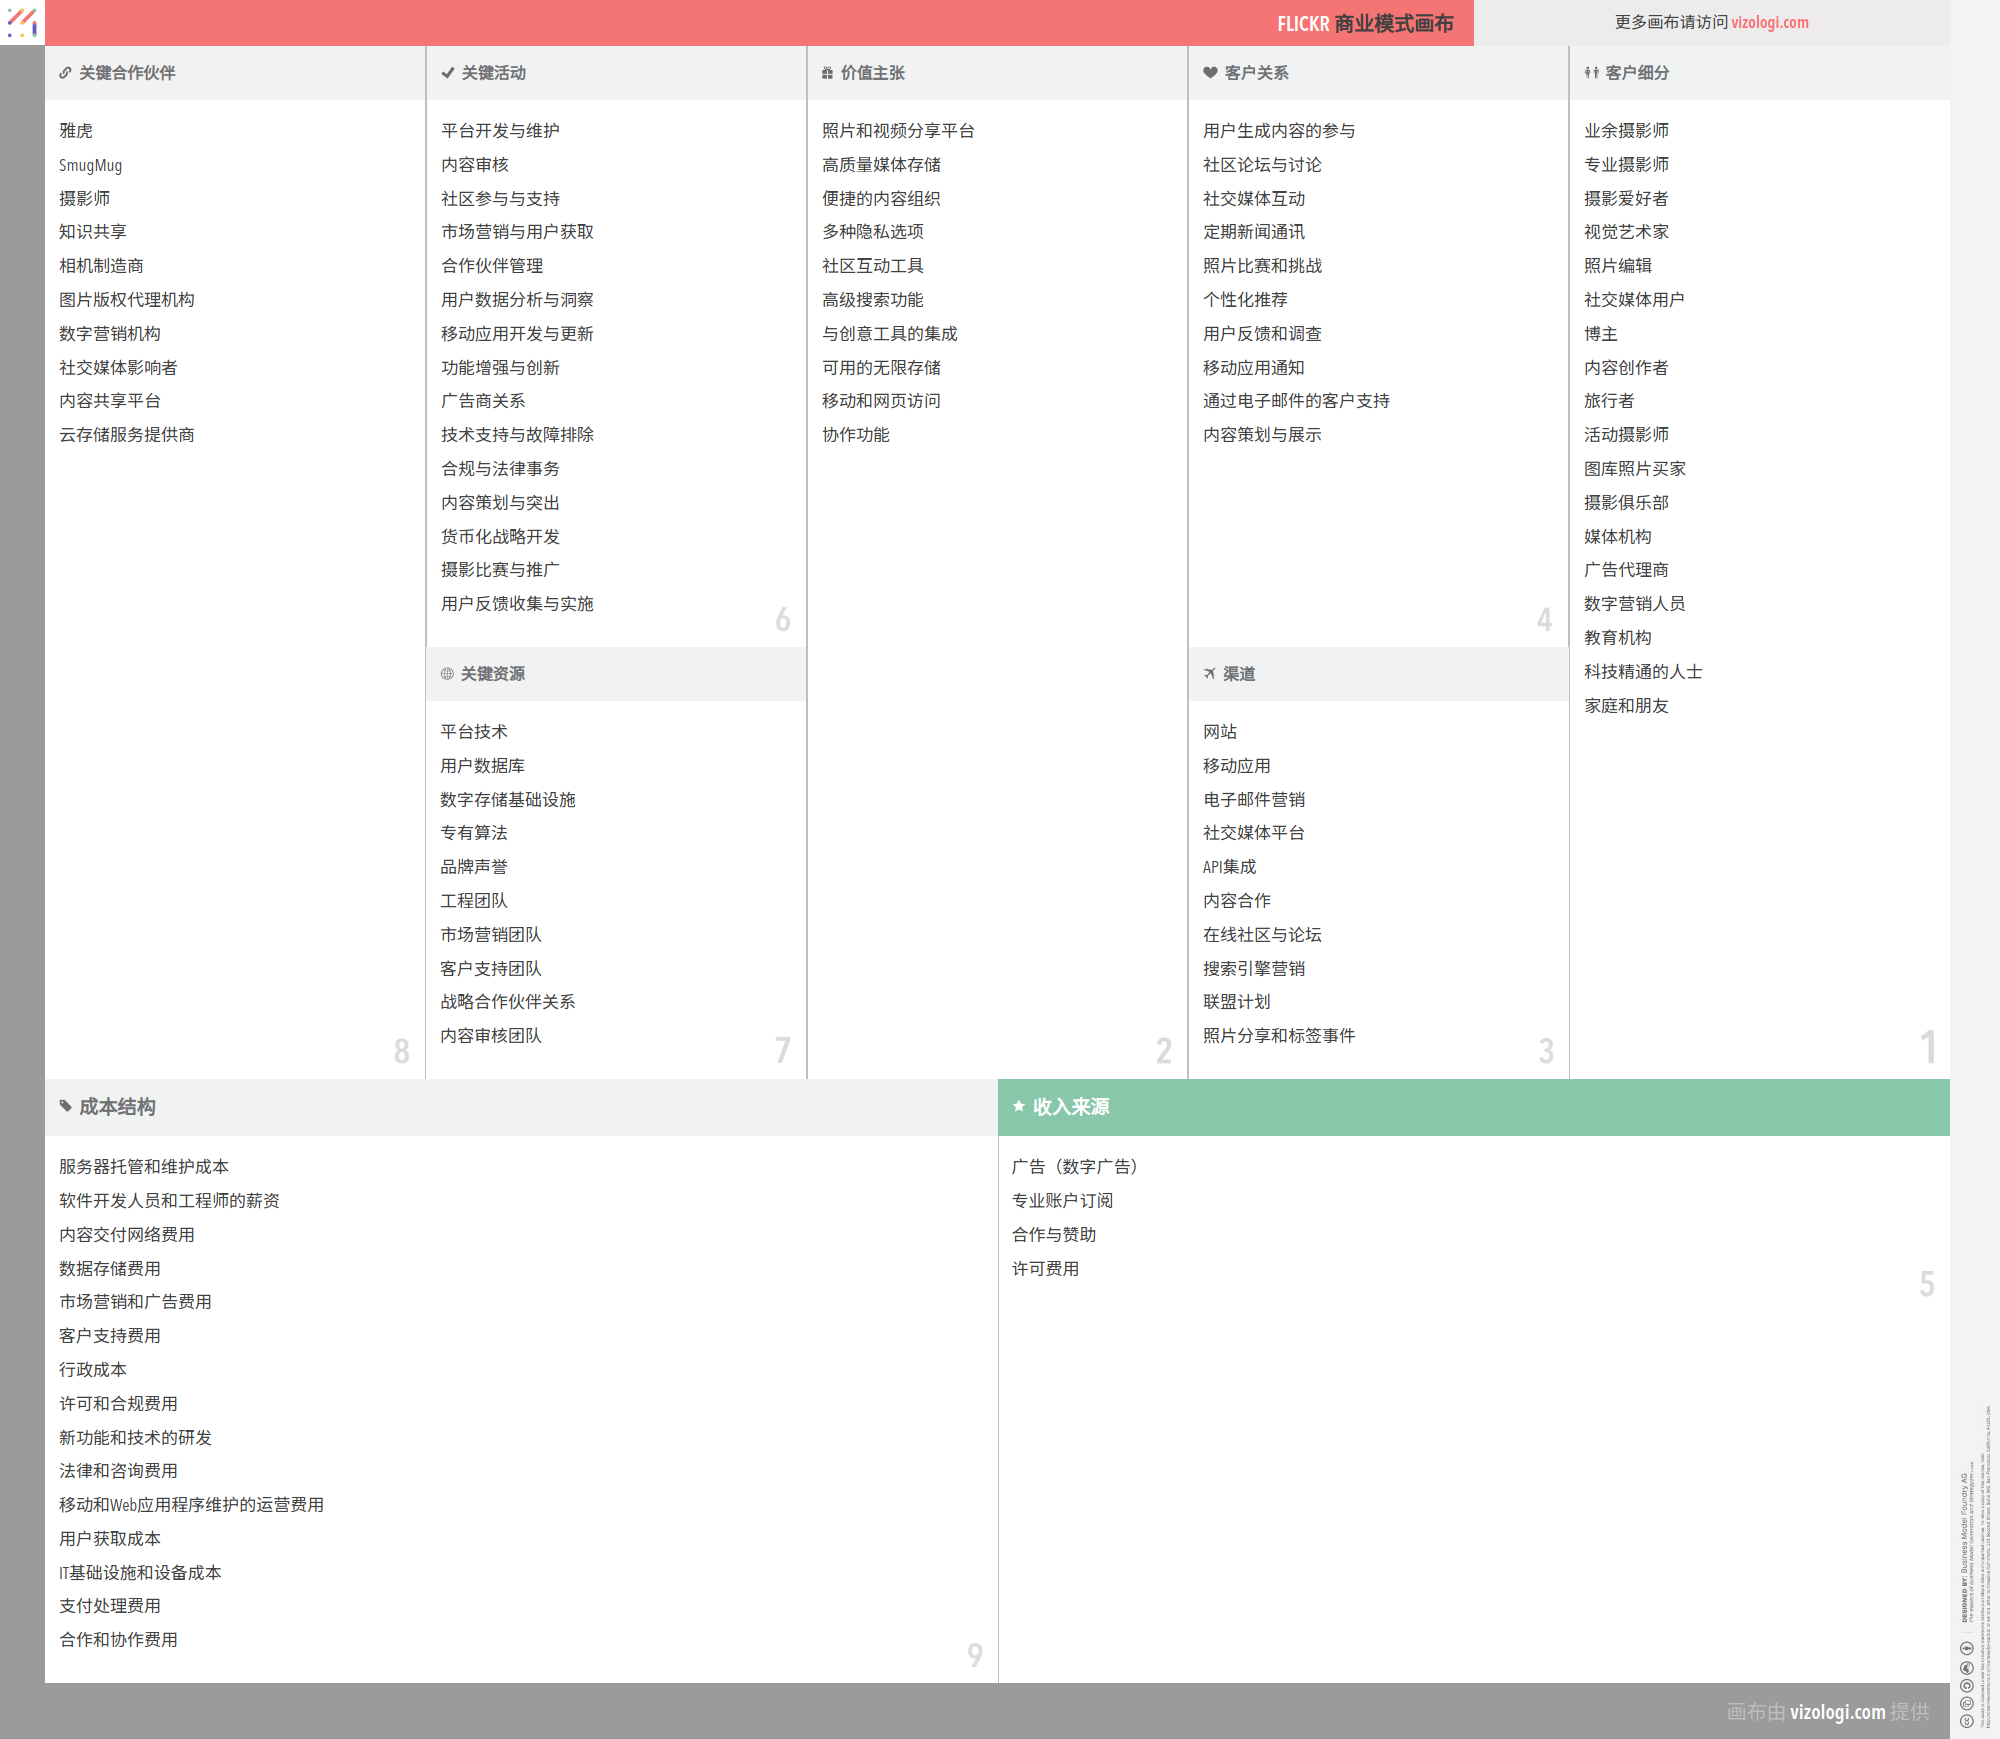Click the Creative Commons license icon
The width and height of the screenshot is (2000, 1739).
pyautogui.click(x=1966, y=1721)
